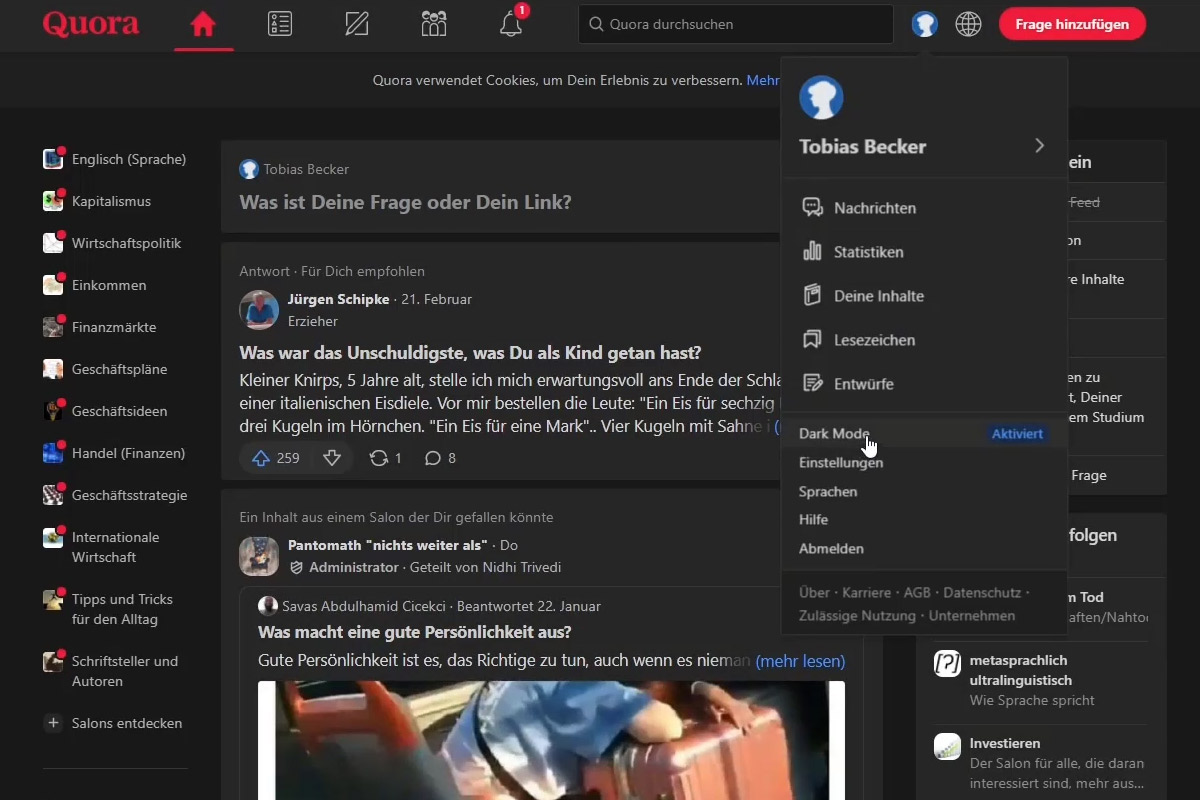The image size is (1200, 800).
Task: Open Finanzmärkte space in sidebar
Action: pos(100,327)
